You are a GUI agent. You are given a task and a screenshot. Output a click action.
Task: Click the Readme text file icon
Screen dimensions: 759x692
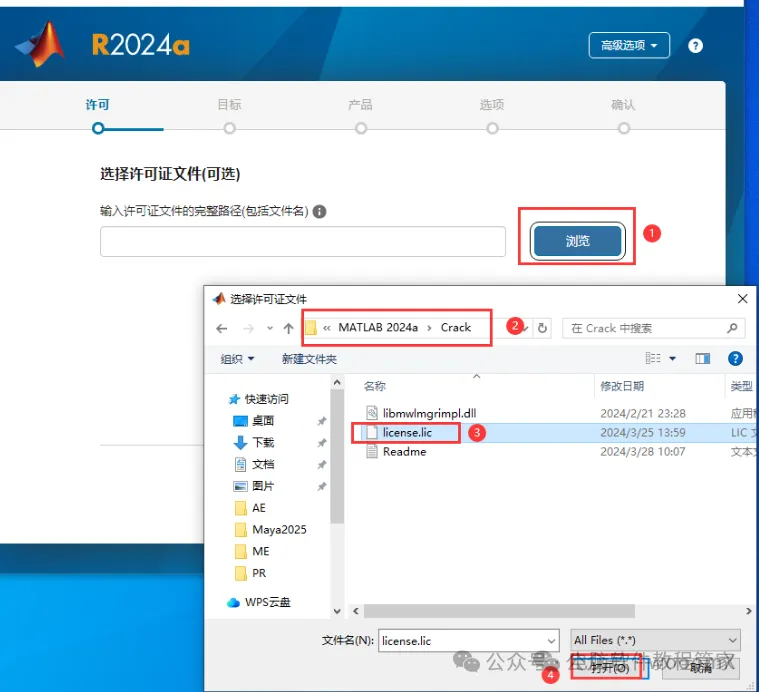tap(372, 451)
